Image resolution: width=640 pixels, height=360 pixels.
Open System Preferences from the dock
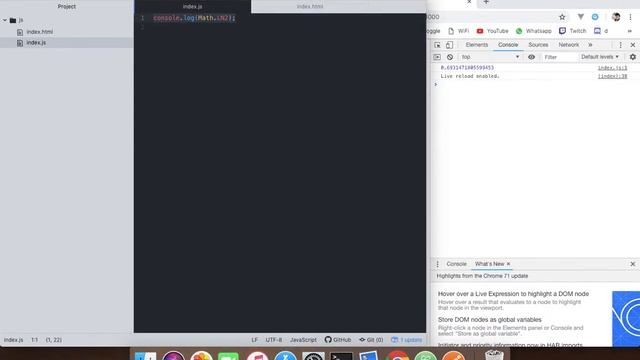click(x=313, y=356)
